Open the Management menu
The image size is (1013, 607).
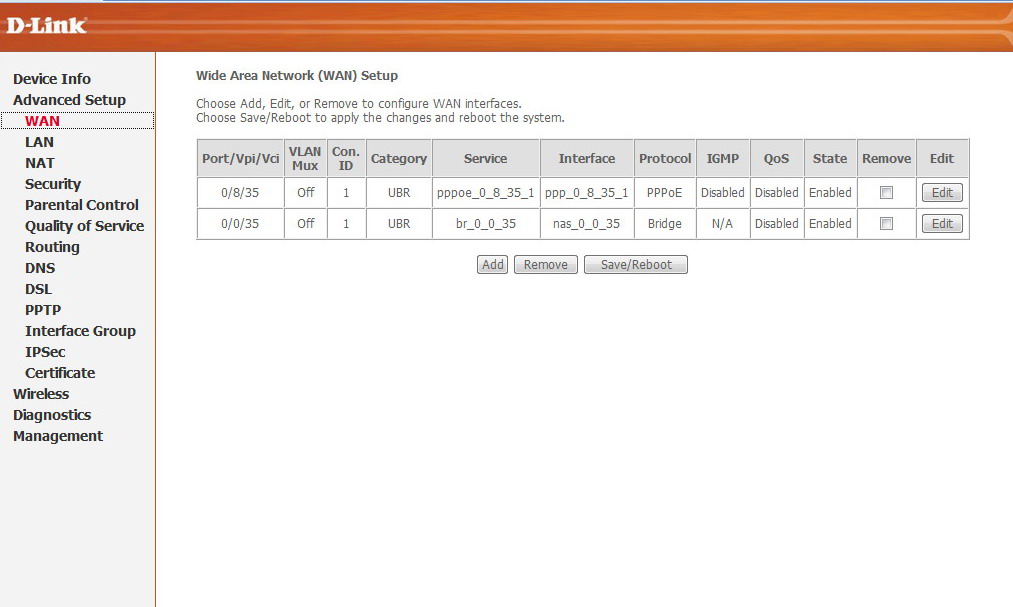click(x=58, y=436)
